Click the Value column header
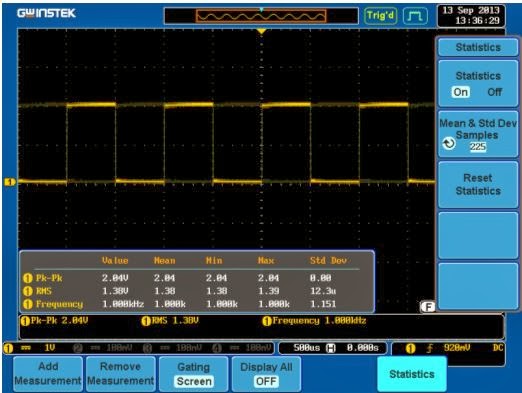 point(115,260)
